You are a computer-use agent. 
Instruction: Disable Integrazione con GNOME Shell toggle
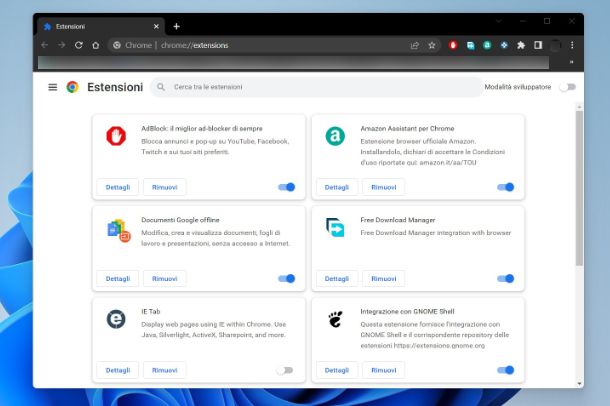[506, 370]
